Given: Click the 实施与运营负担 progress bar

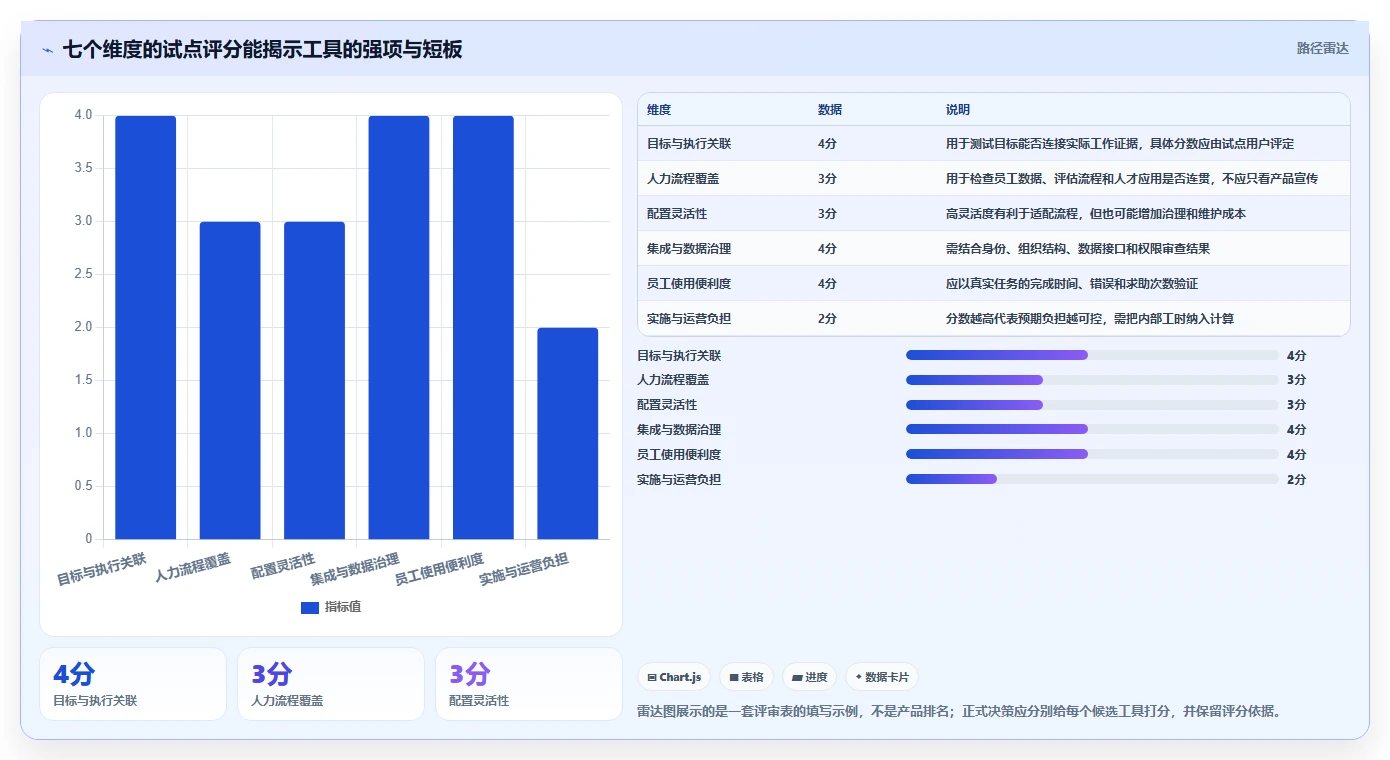Looking at the screenshot, I should coord(1092,479).
